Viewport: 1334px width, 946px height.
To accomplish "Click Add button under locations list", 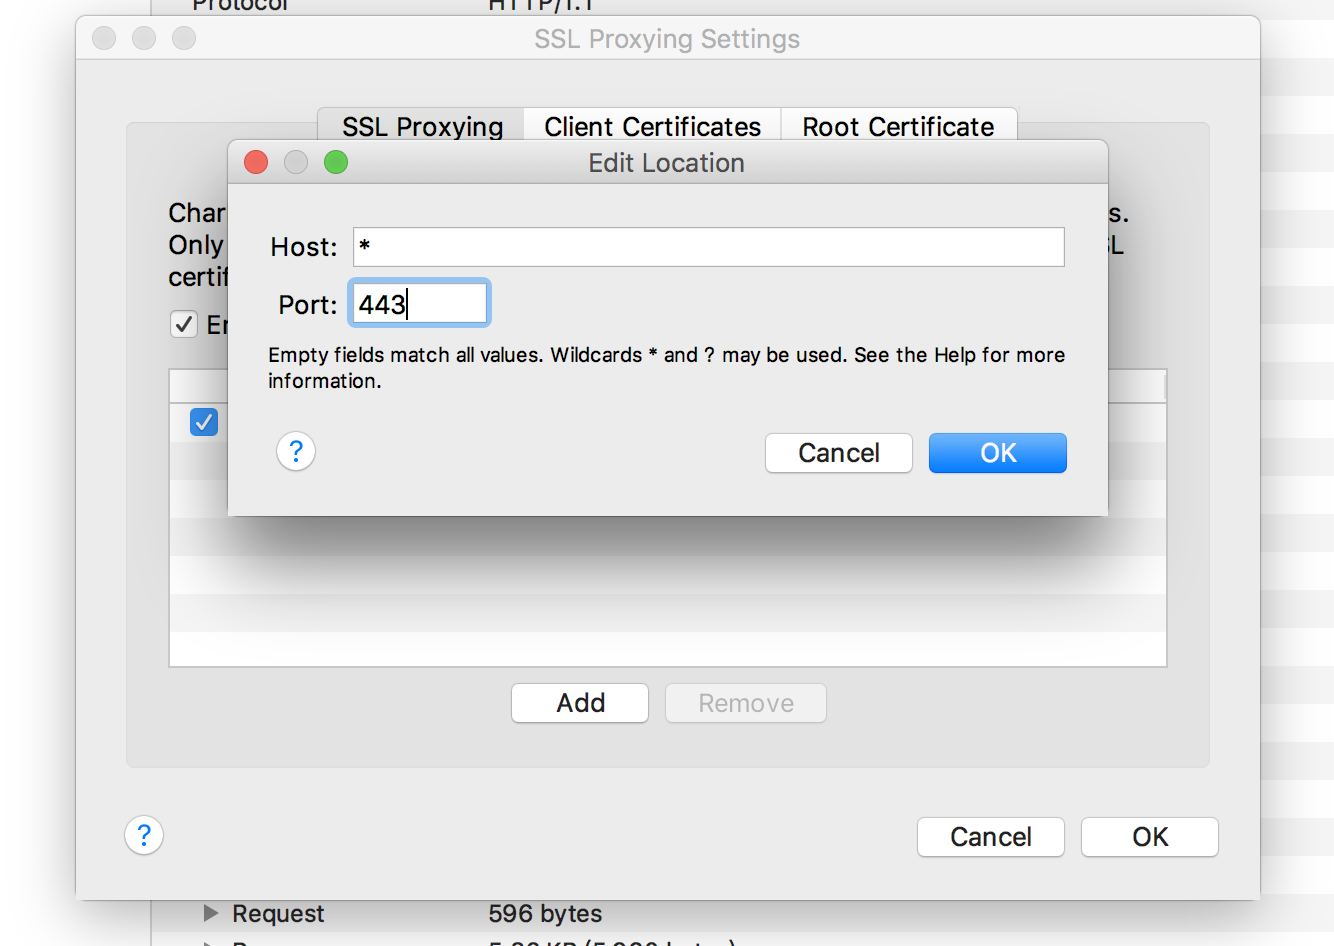I will coord(580,703).
